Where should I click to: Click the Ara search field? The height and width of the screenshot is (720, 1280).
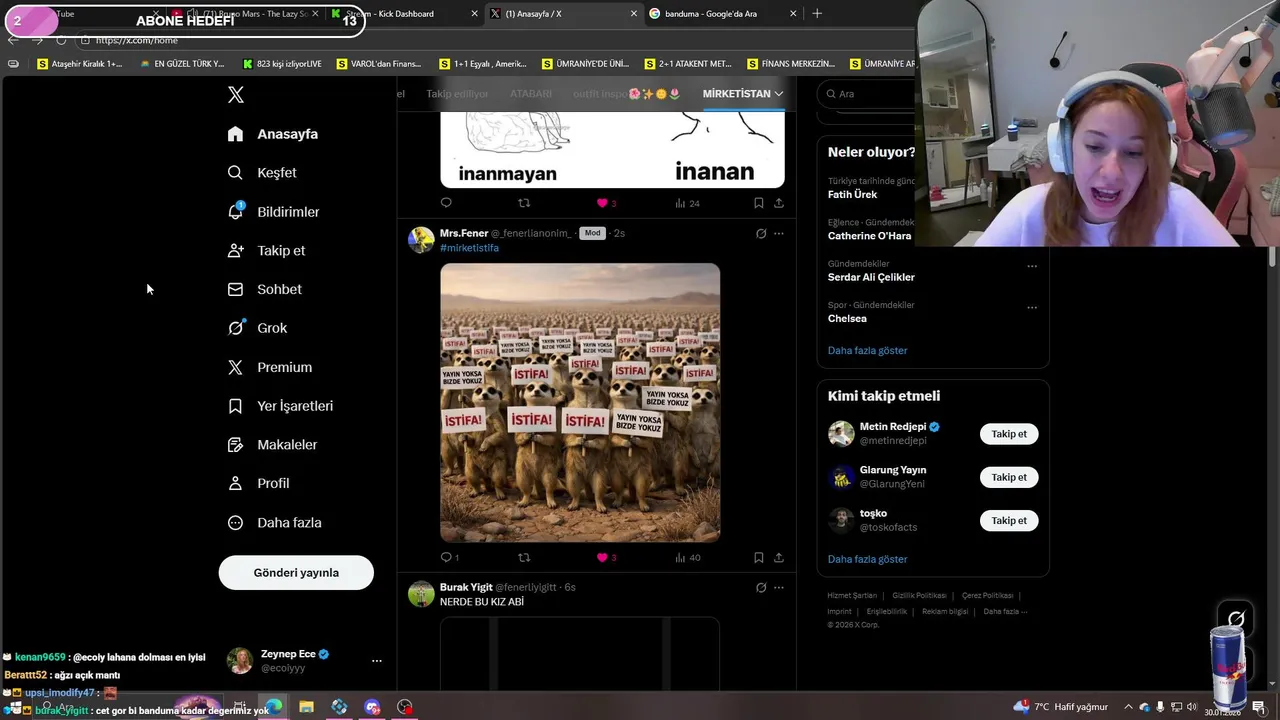click(x=866, y=94)
